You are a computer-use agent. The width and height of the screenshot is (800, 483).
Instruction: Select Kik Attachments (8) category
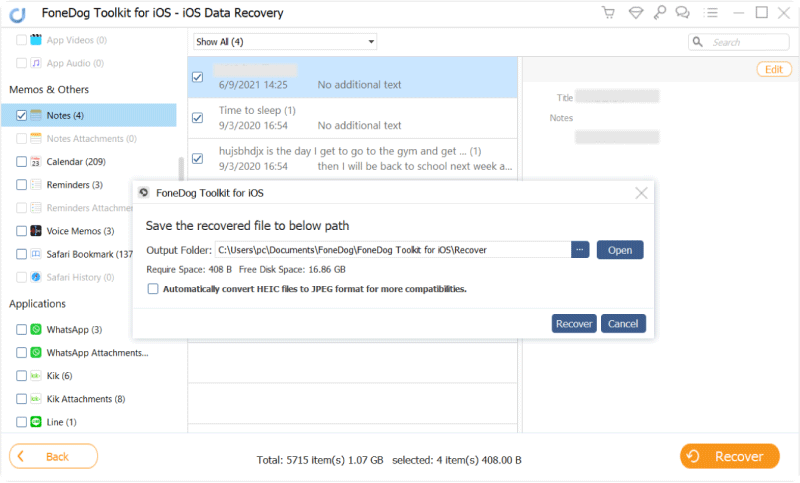click(86, 399)
